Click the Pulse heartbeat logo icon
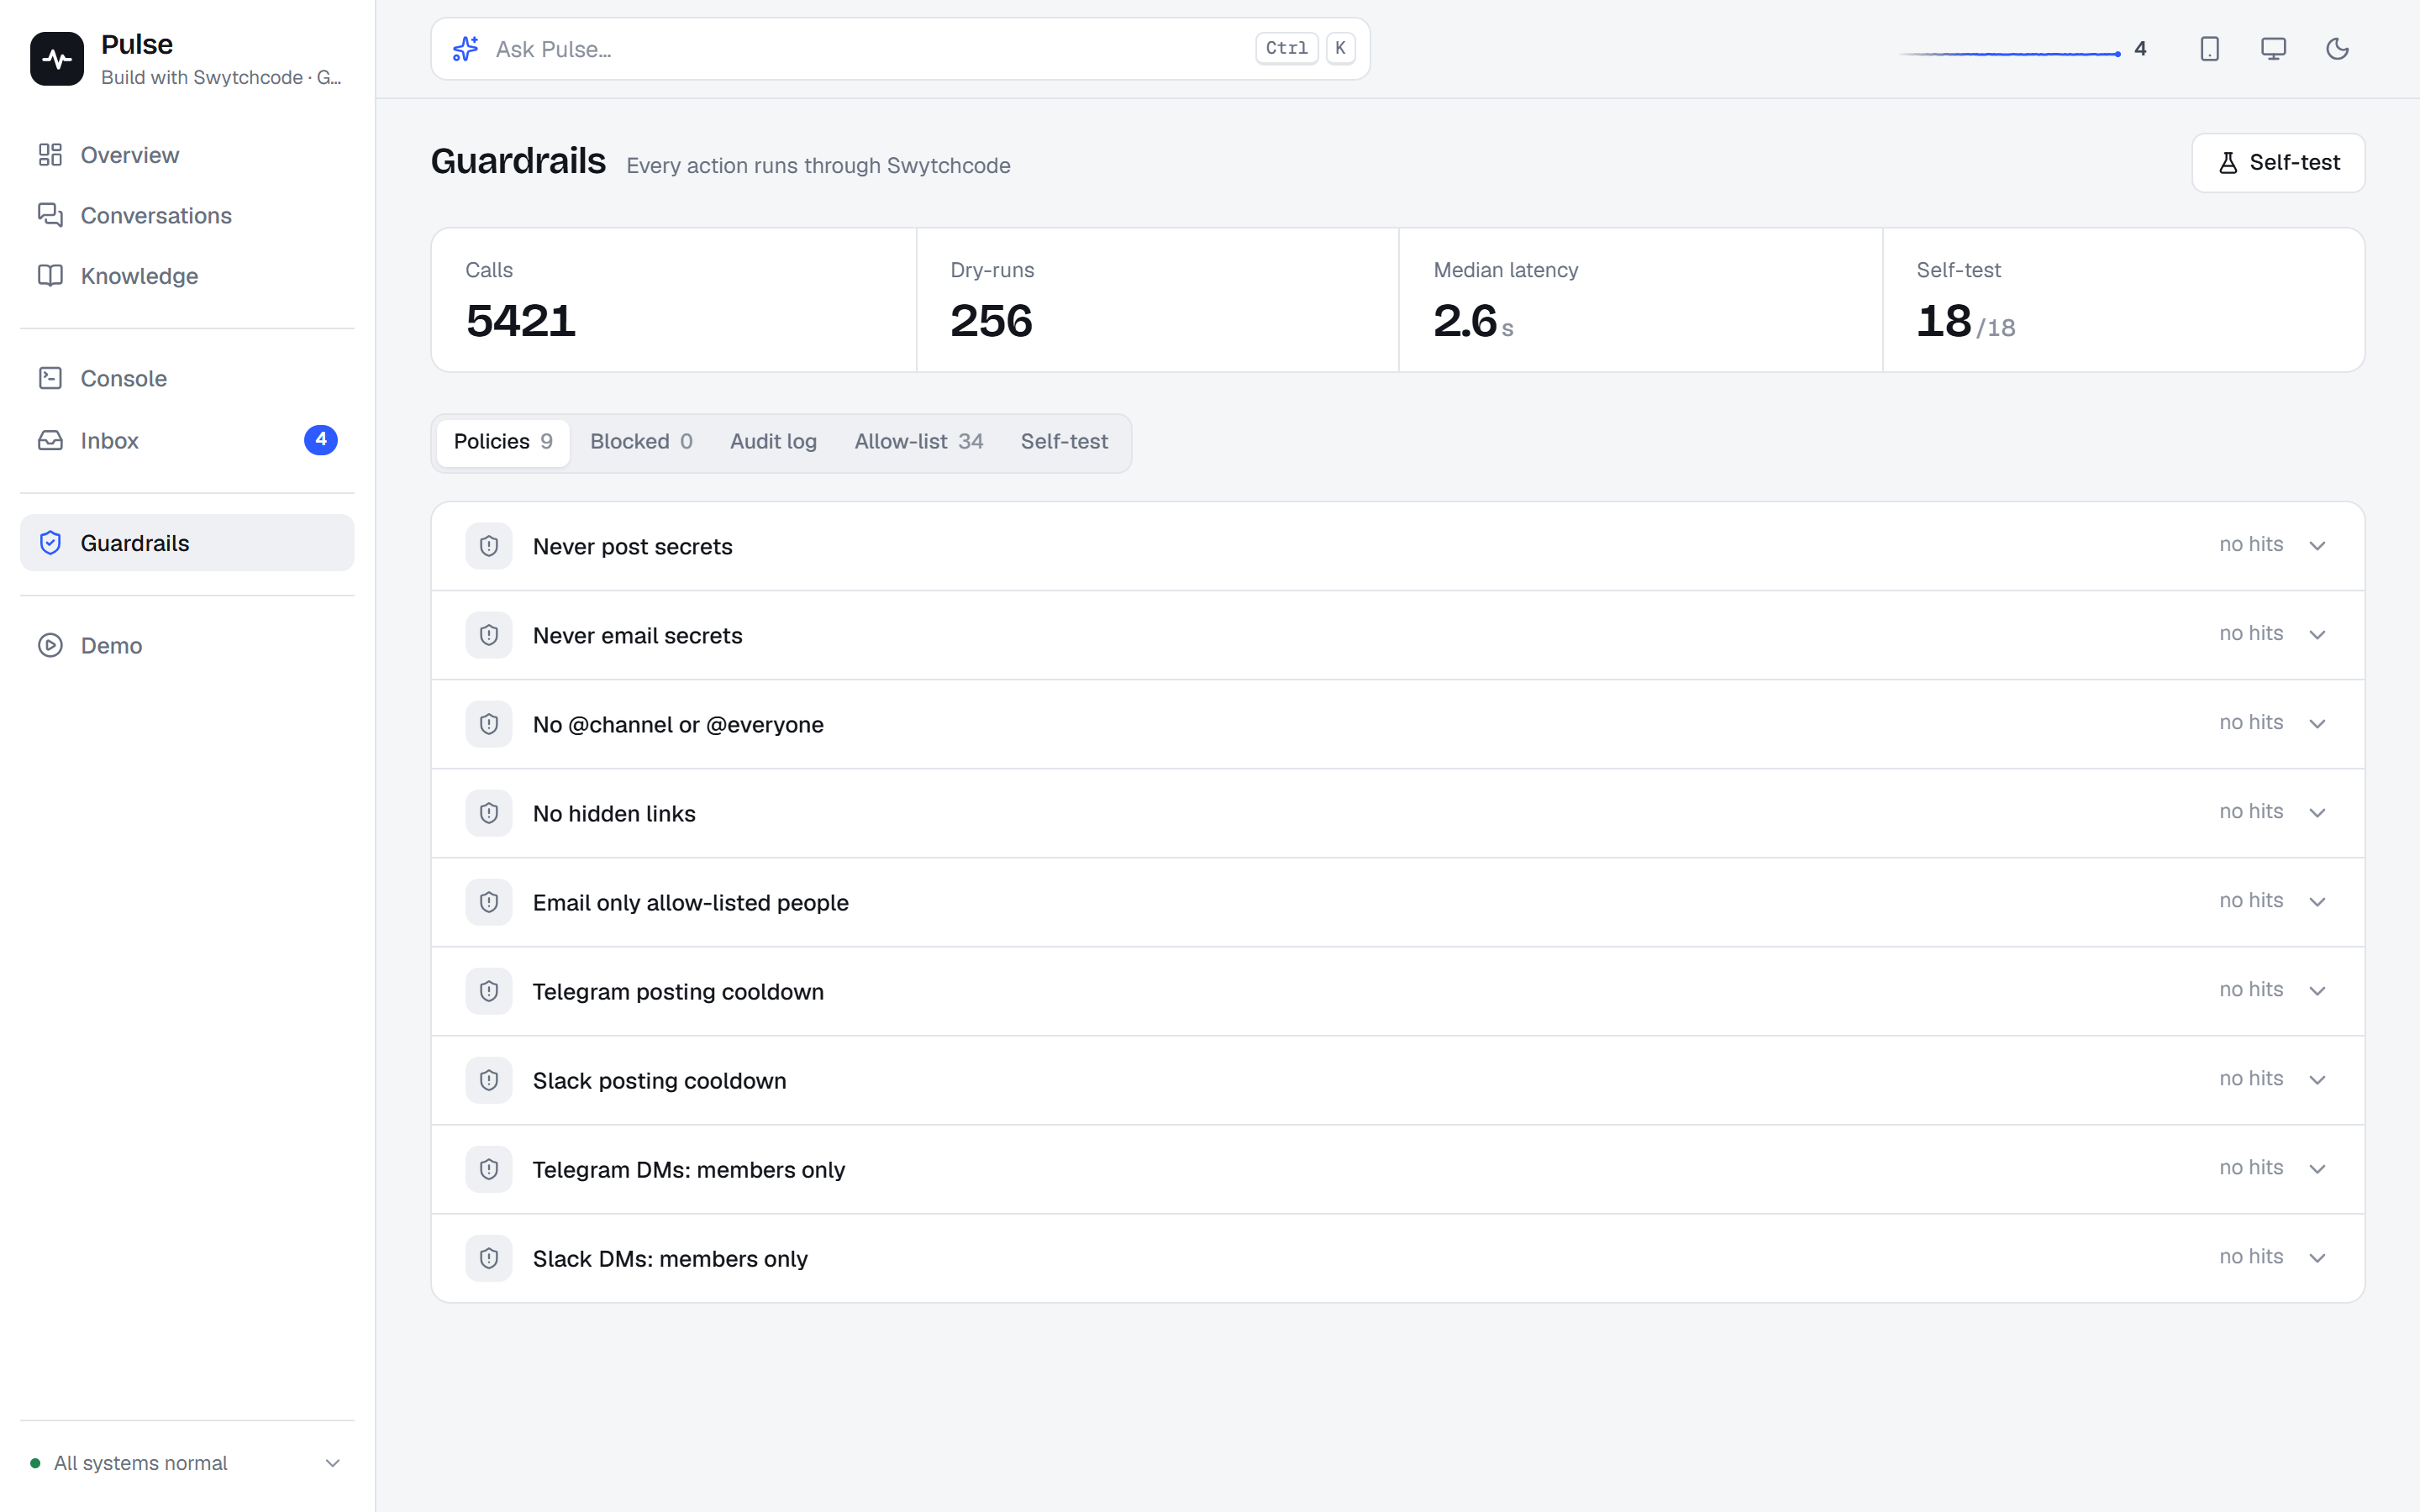 pos(57,59)
